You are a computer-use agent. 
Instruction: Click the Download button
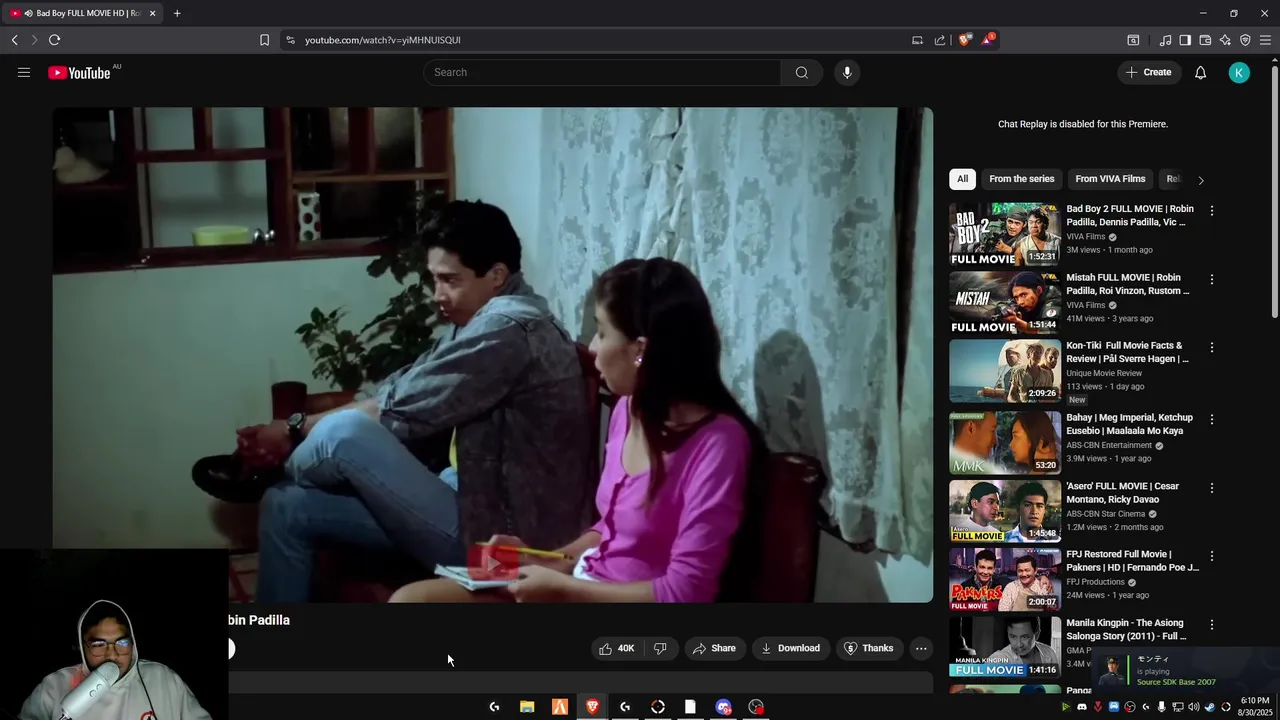[x=790, y=648]
